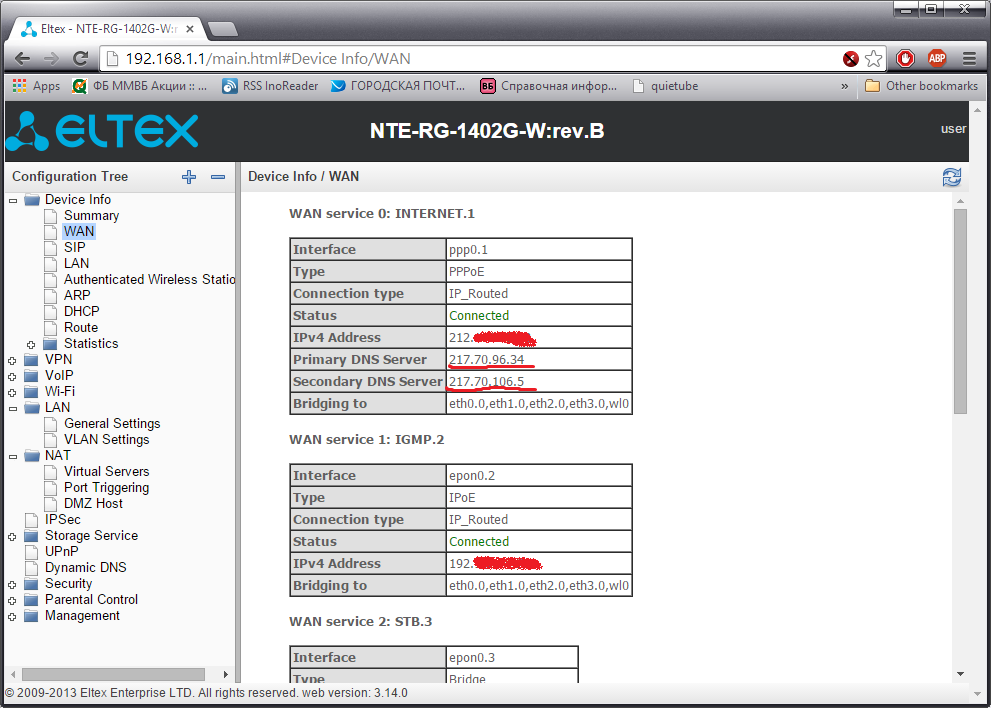The image size is (991, 708).
Task: Collapse all nodes with the minus icon
Action: click(218, 177)
